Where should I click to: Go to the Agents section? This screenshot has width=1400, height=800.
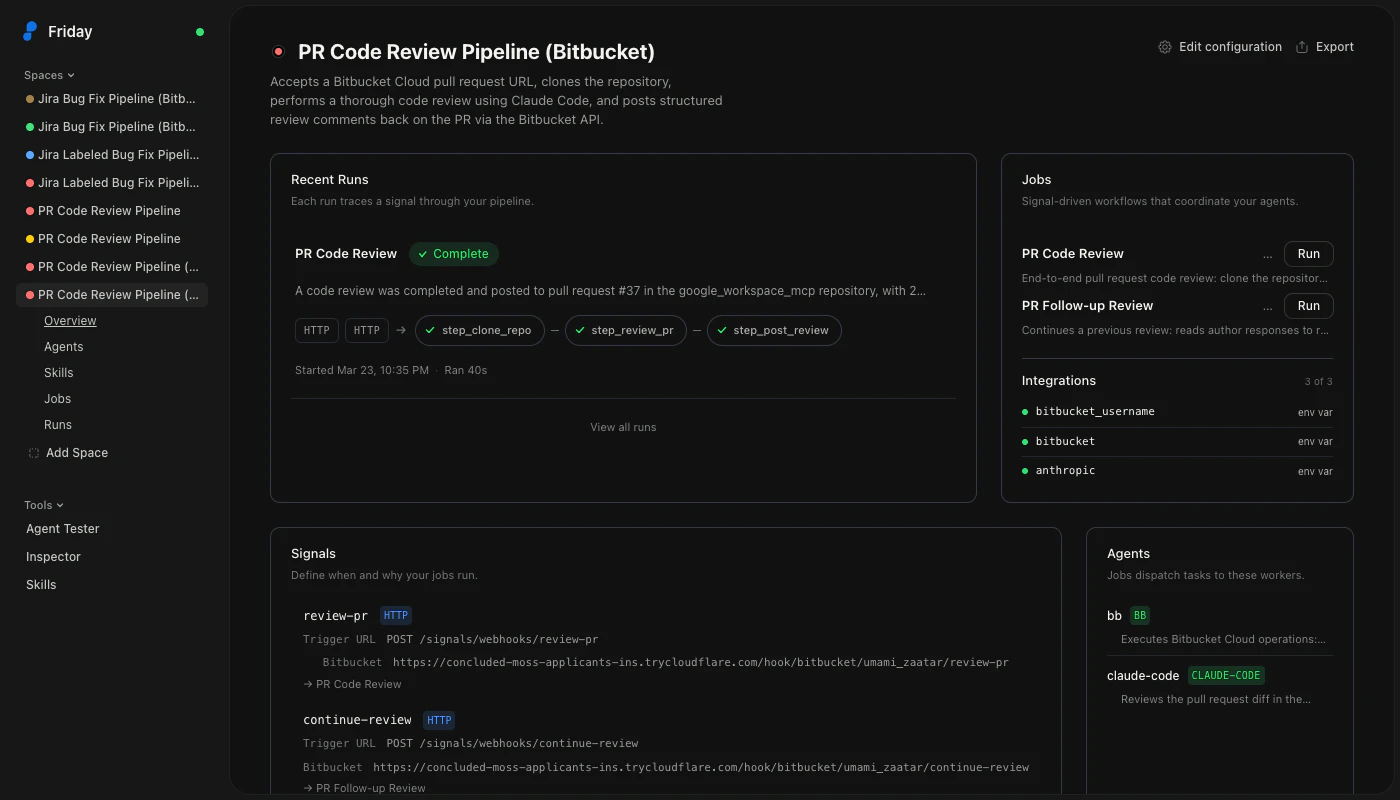pos(64,347)
